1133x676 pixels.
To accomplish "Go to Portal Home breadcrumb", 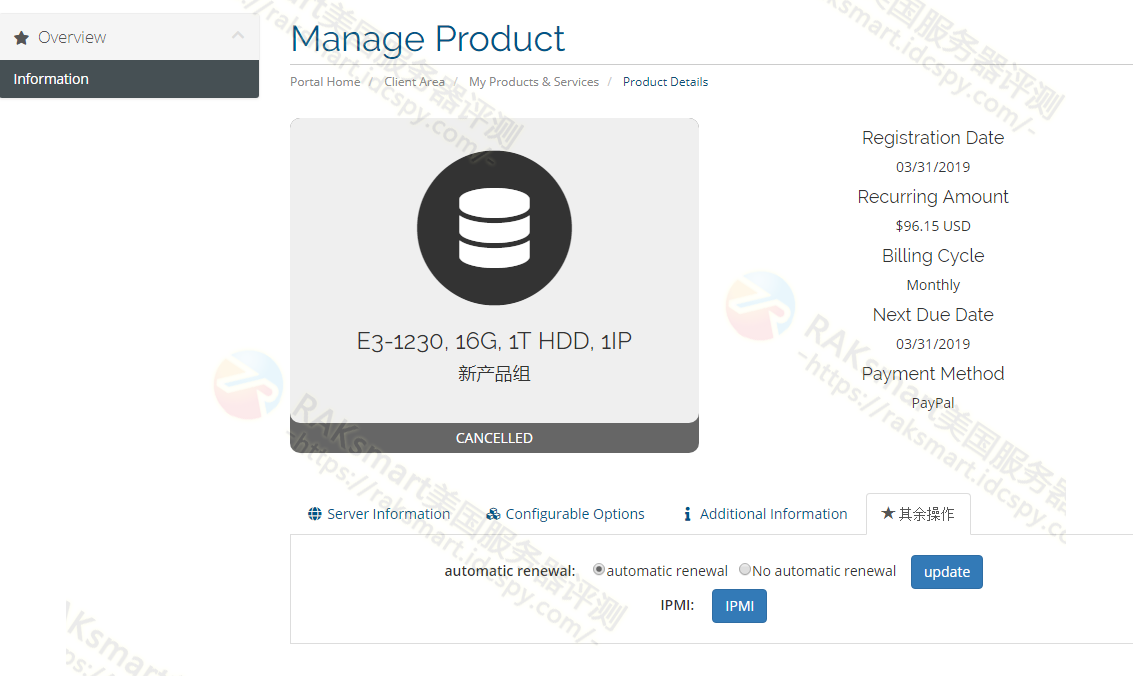I will tap(325, 82).
